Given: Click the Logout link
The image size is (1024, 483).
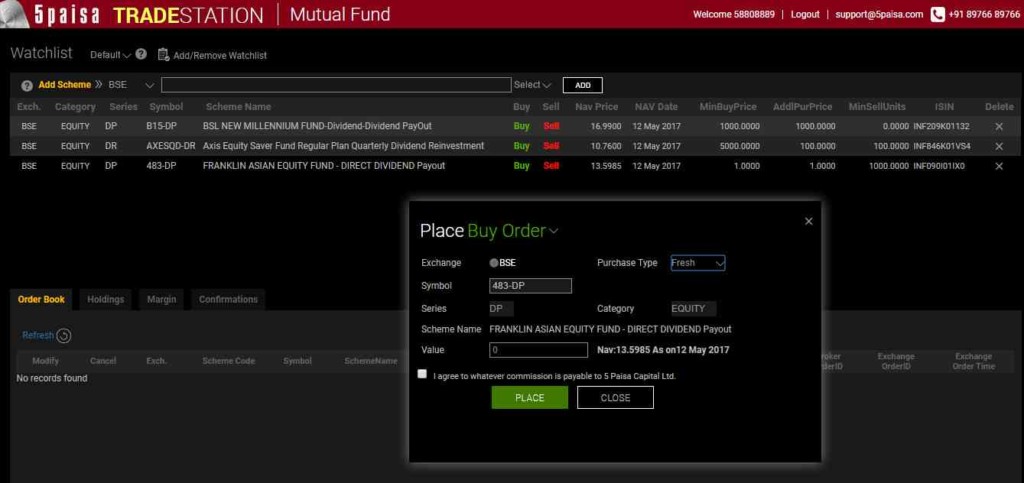Looking at the screenshot, I should 805,15.
